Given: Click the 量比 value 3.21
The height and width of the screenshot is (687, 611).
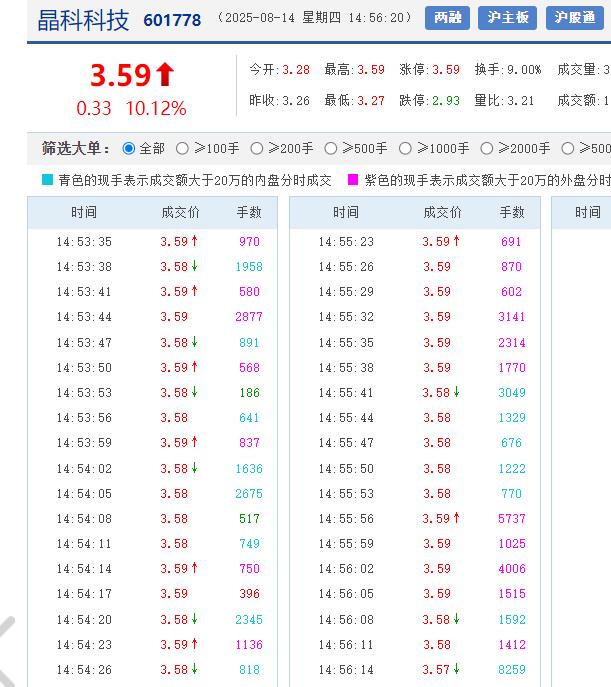Looking at the screenshot, I should [521, 101].
